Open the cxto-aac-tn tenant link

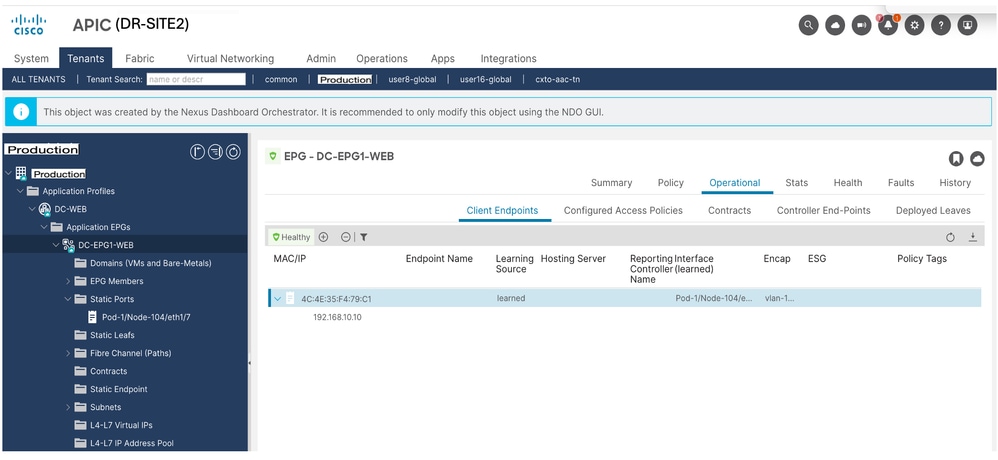[x=558, y=80]
